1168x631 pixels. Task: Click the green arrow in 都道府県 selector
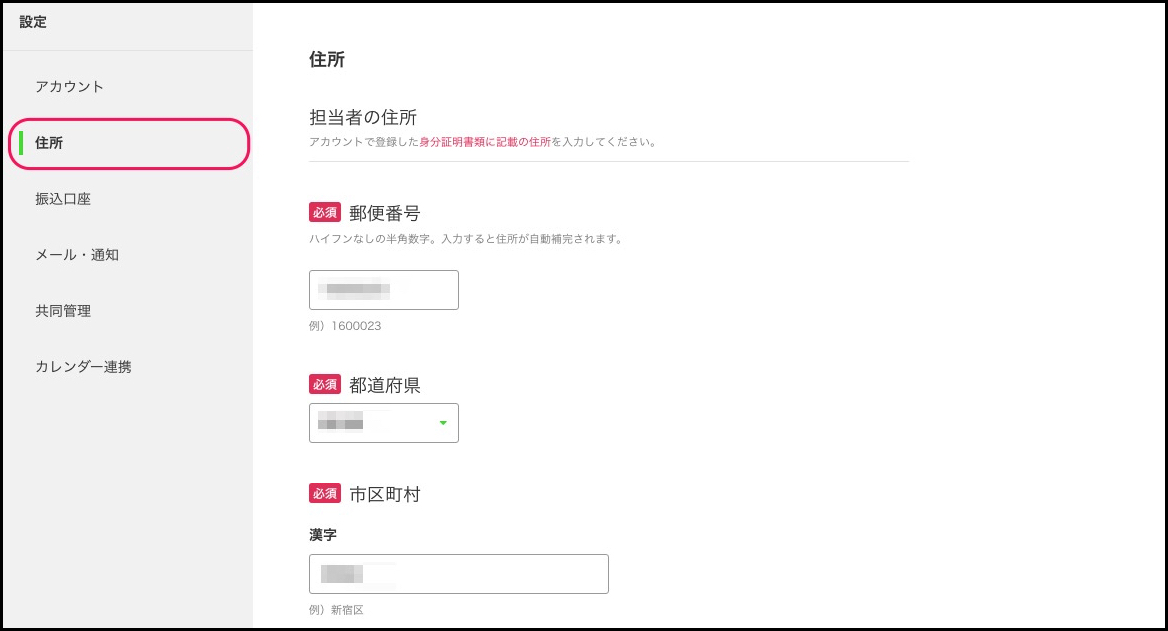(x=443, y=423)
